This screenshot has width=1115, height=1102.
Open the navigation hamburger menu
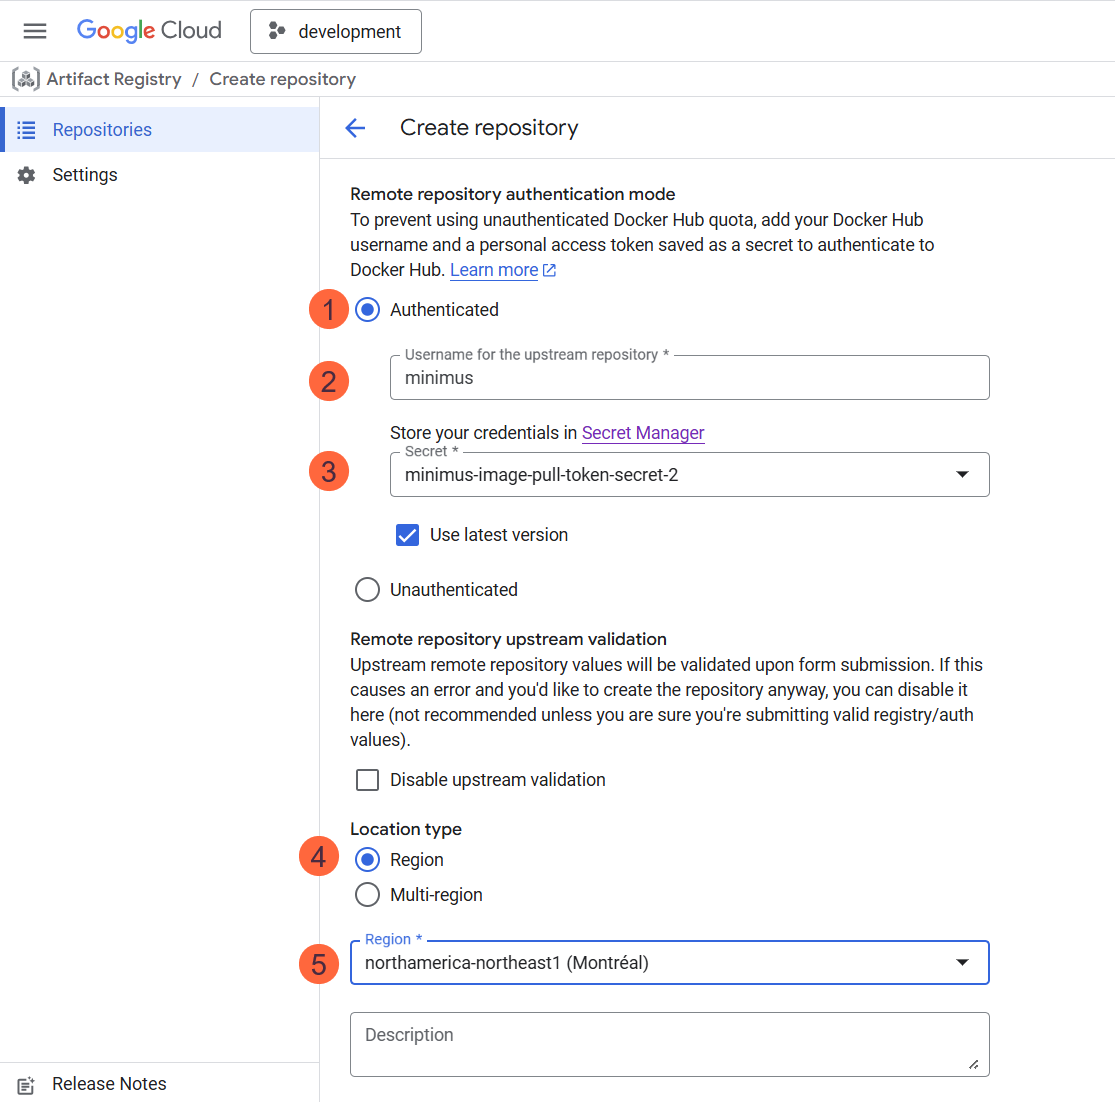pyautogui.click(x=34, y=30)
